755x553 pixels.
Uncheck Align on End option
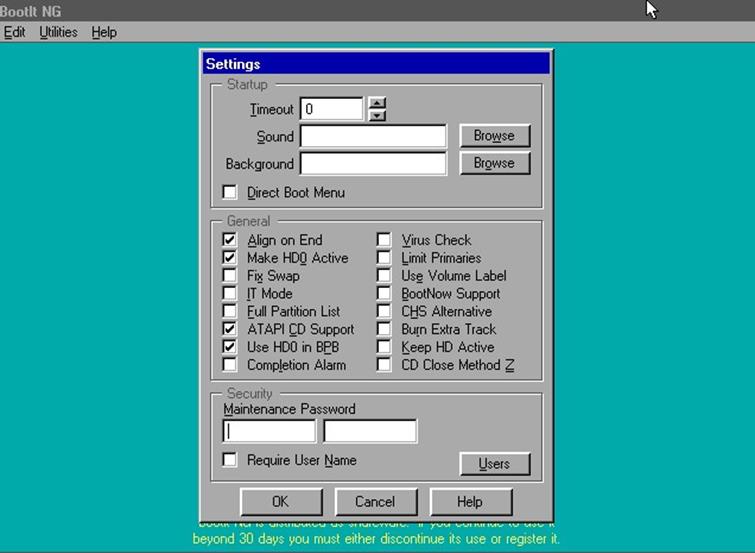coord(230,239)
